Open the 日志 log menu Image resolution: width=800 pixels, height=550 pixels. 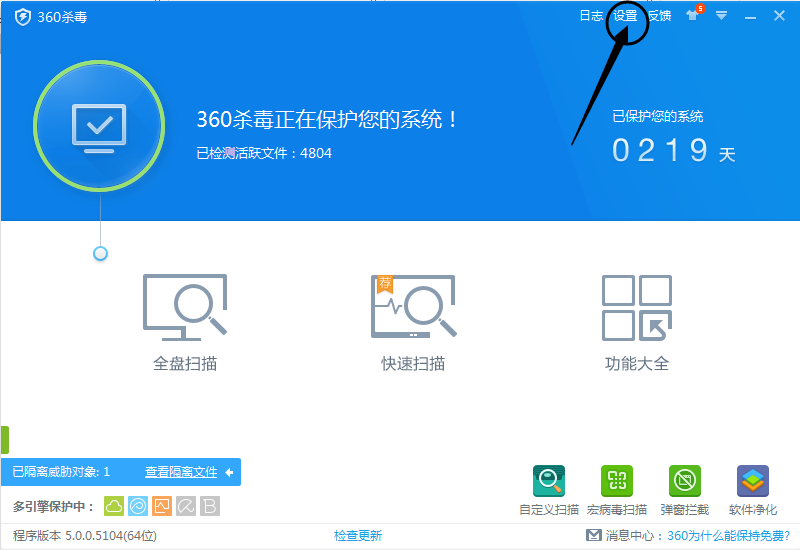click(x=591, y=16)
